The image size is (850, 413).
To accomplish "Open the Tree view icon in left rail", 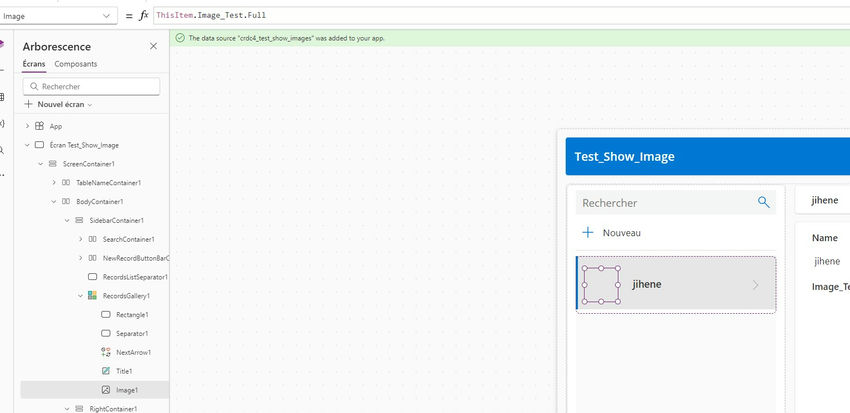I will pyautogui.click(x=2, y=44).
